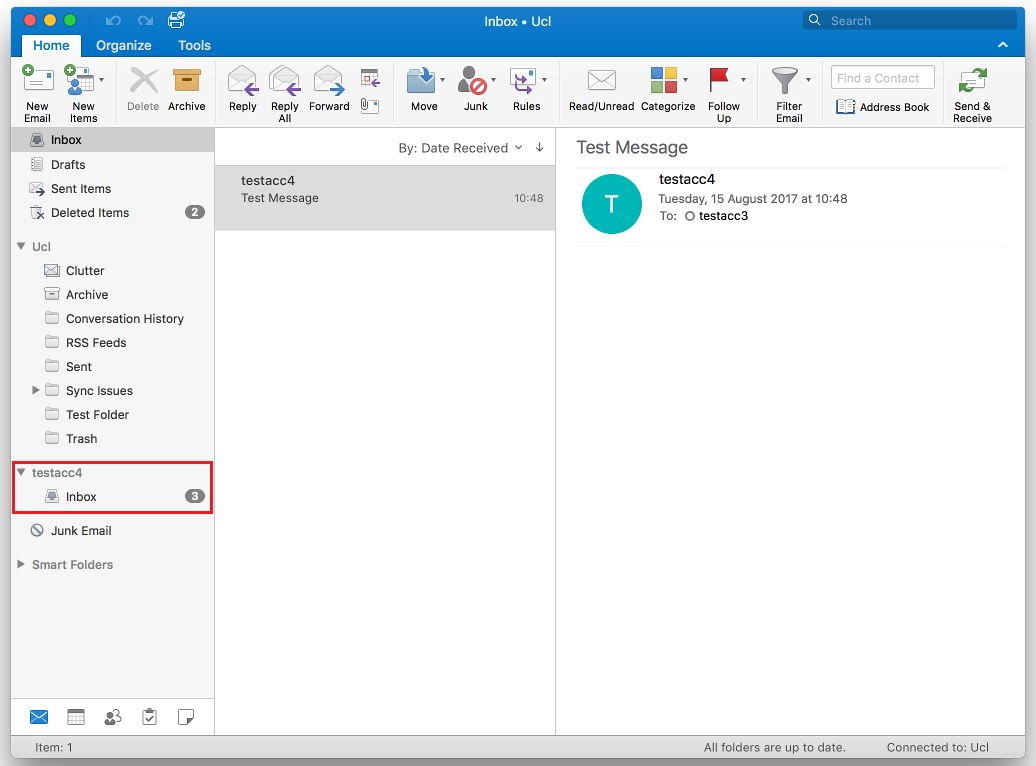Open the Trash folder
Viewport: 1036px width, 766px height.
(113, 439)
